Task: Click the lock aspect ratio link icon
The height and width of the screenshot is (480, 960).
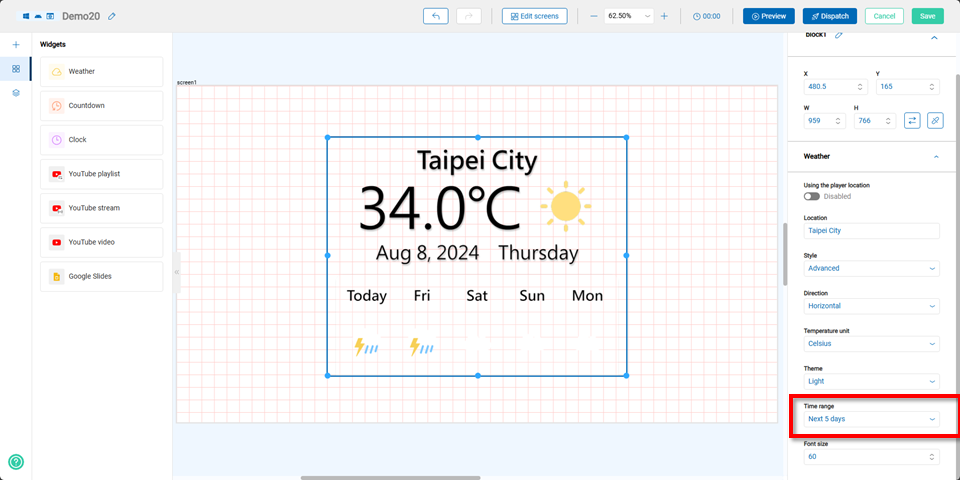Action: click(x=935, y=120)
